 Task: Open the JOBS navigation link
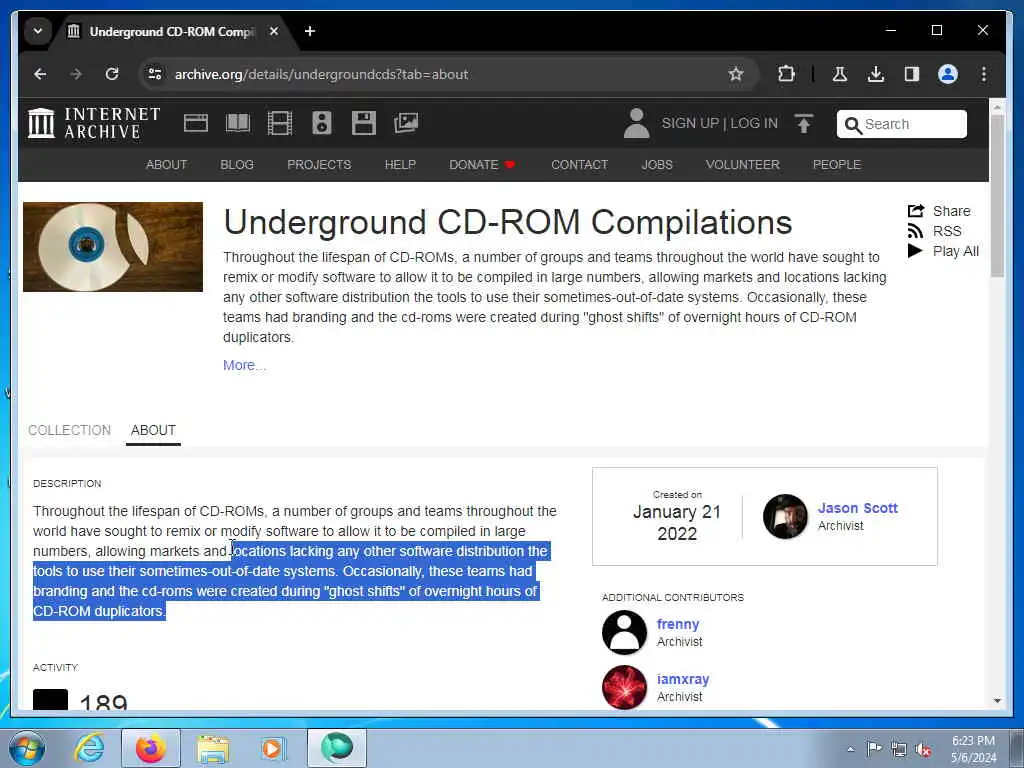[x=657, y=165]
